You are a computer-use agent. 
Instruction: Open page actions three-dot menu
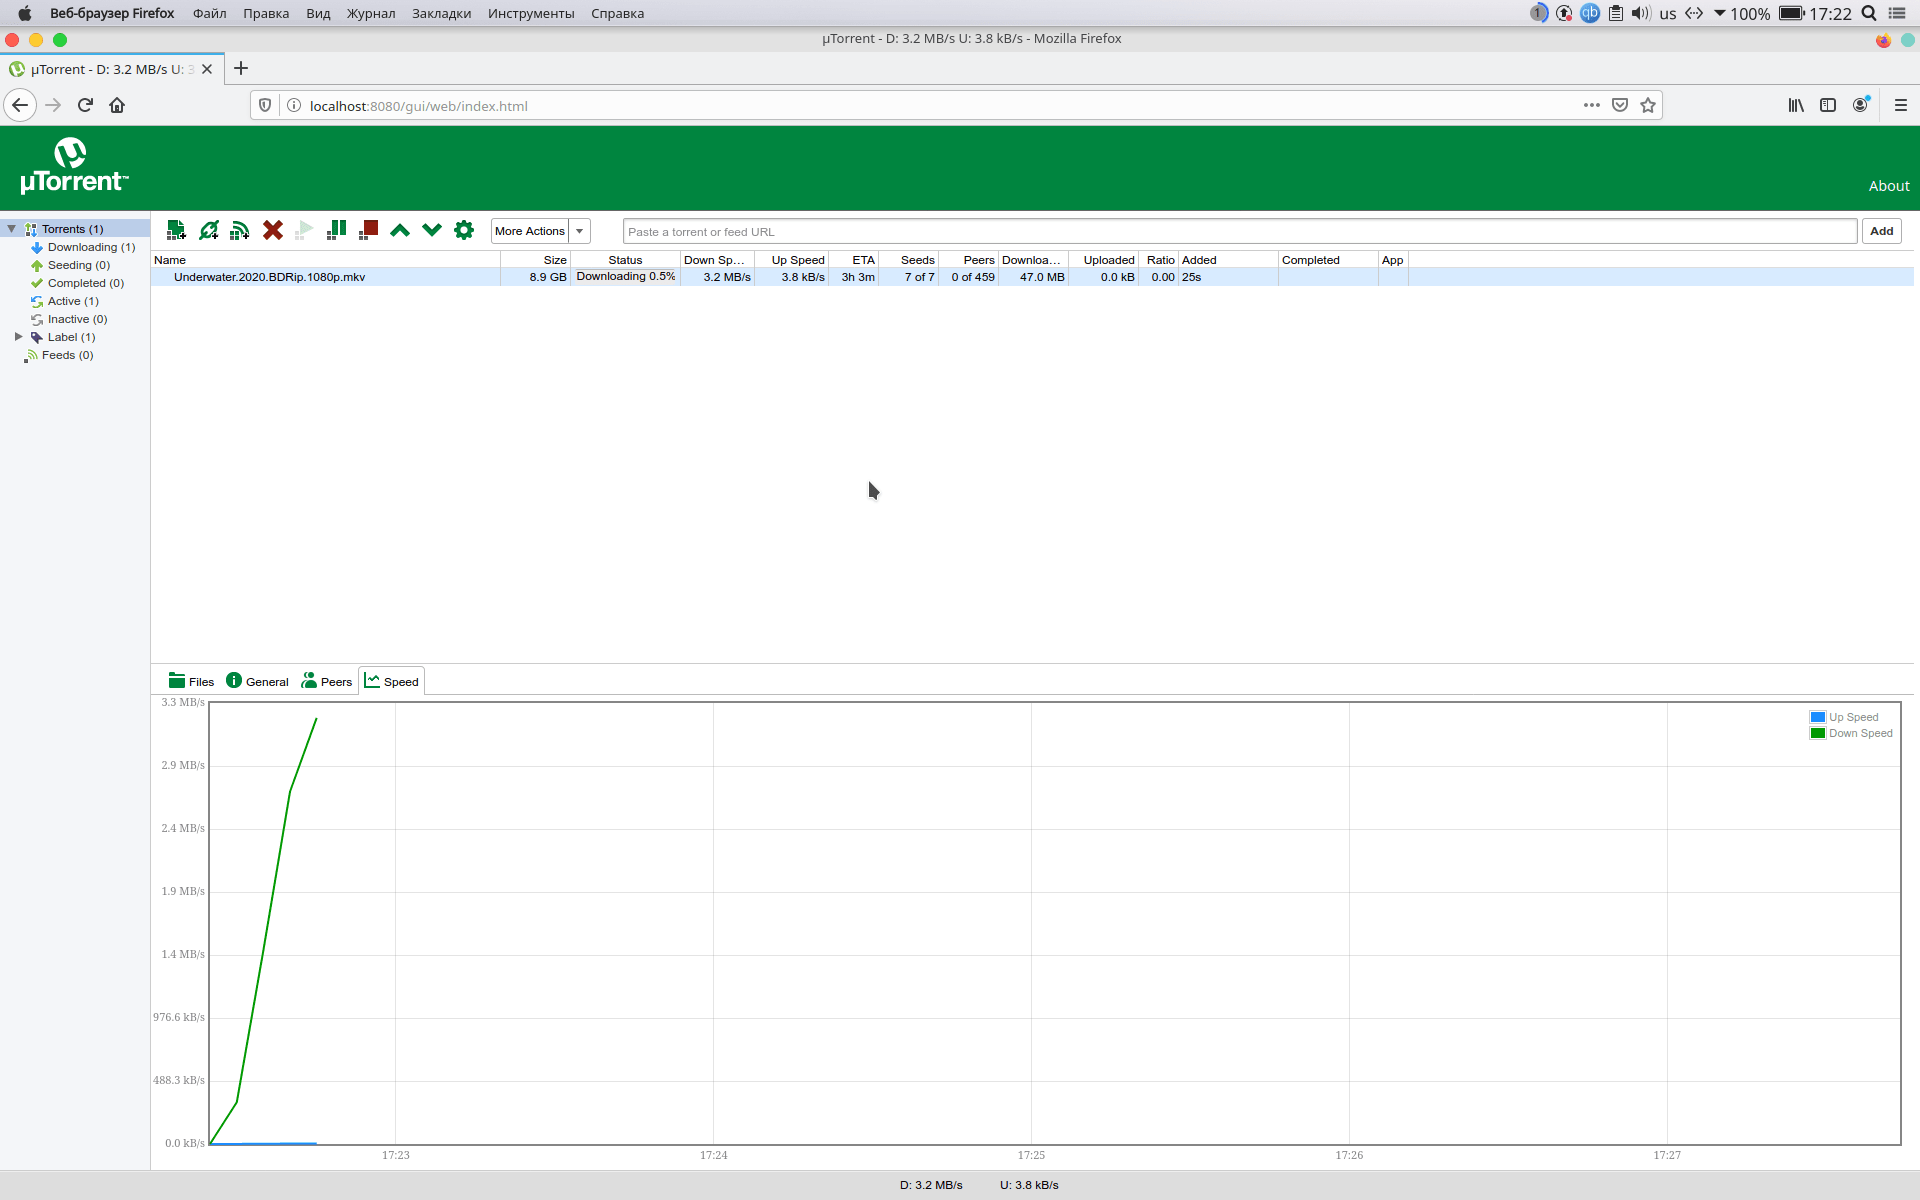point(1592,105)
